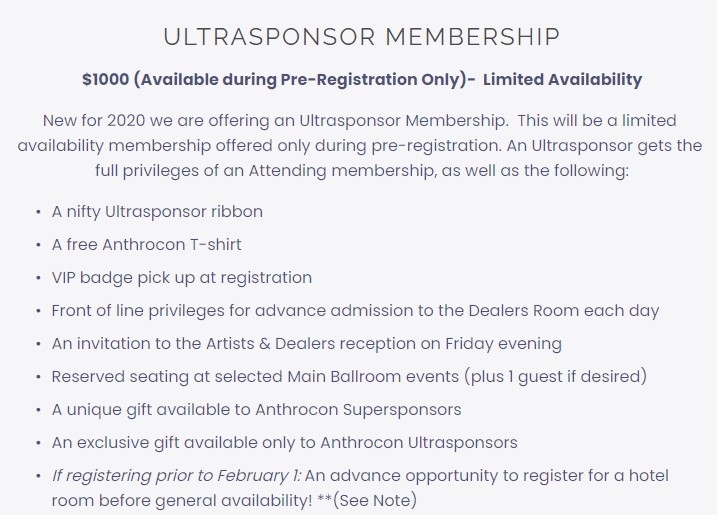Click the VIP badge pick up item
717x515 pixels.
[x=181, y=278]
